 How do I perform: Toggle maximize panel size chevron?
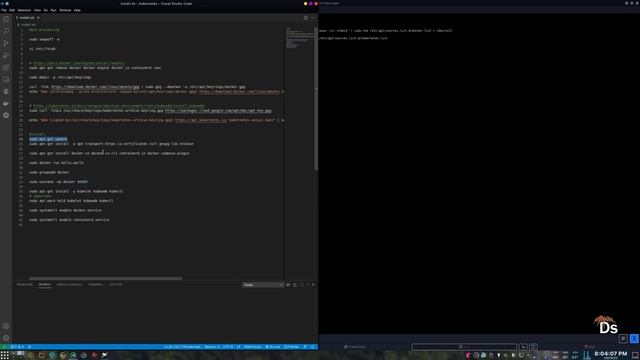(308, 285)
